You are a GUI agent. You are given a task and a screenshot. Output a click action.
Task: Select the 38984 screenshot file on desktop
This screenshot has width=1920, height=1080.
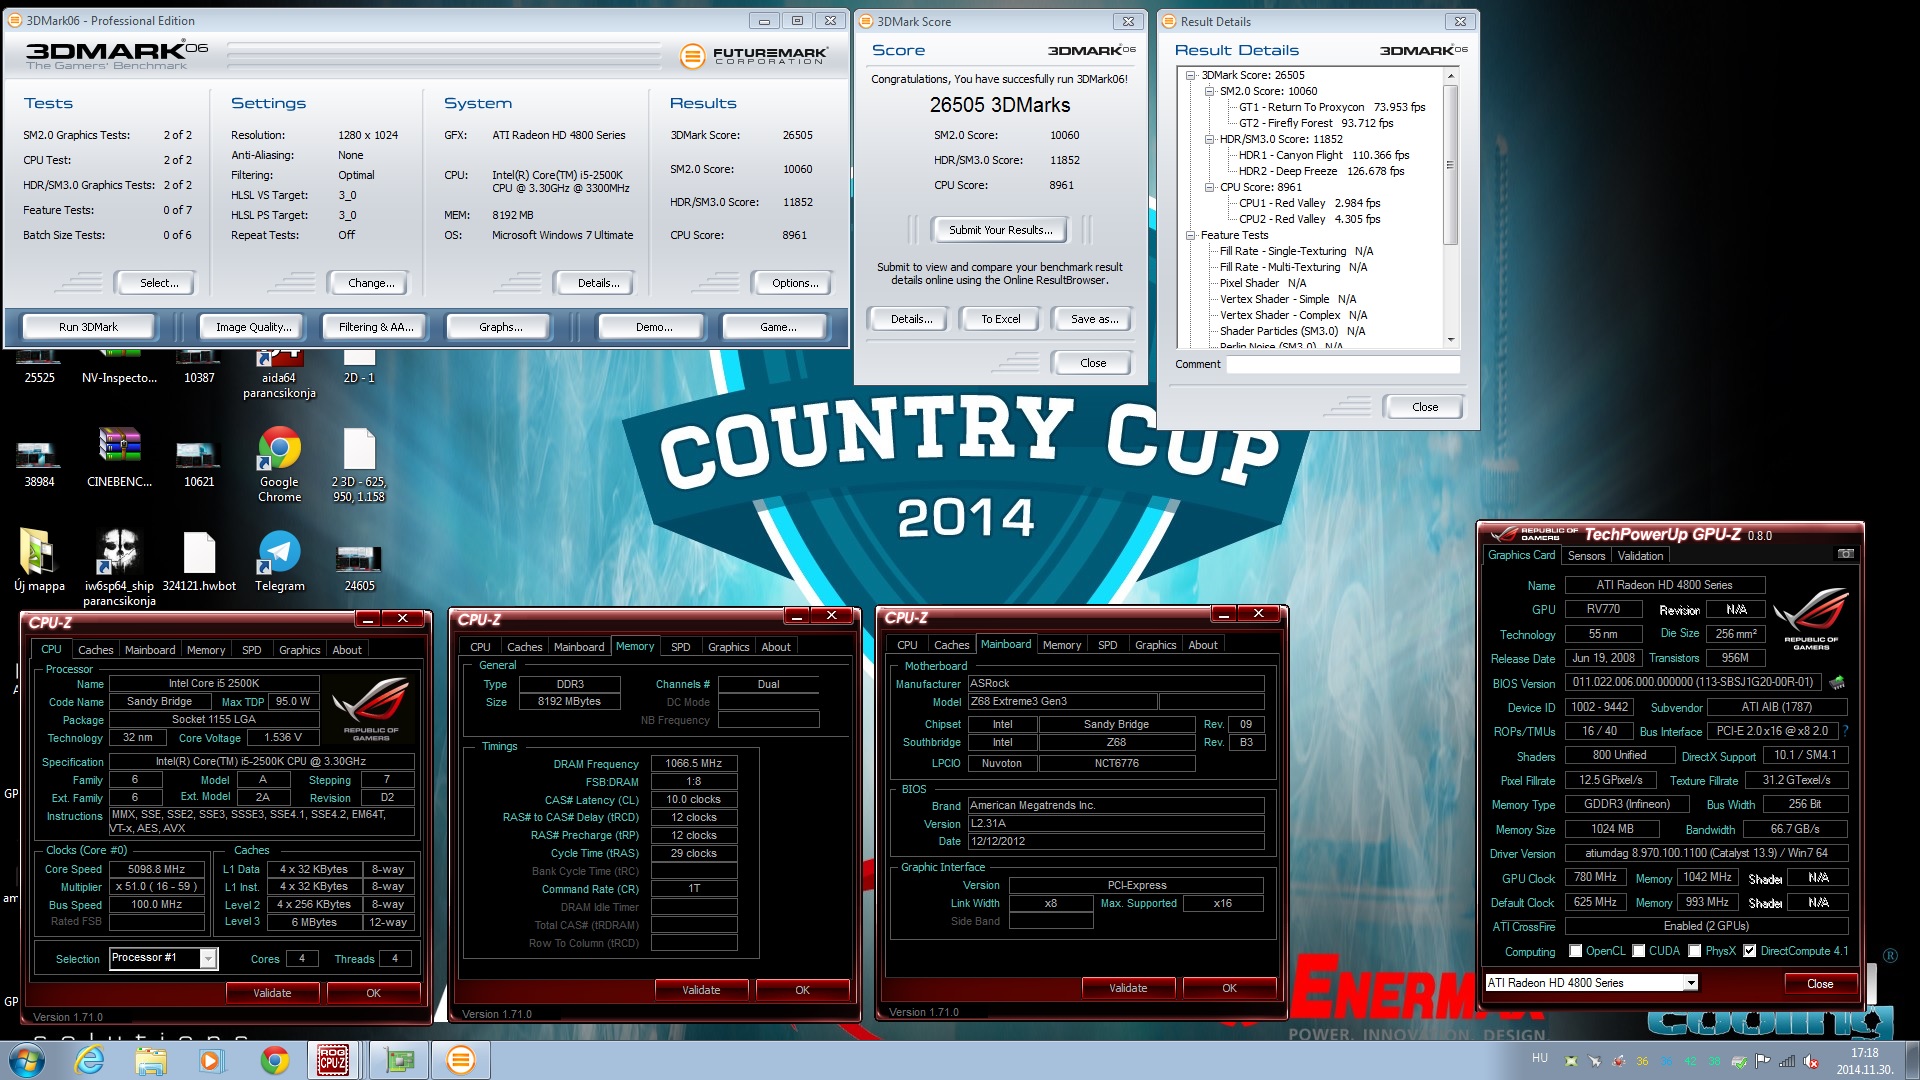point(39,455)
